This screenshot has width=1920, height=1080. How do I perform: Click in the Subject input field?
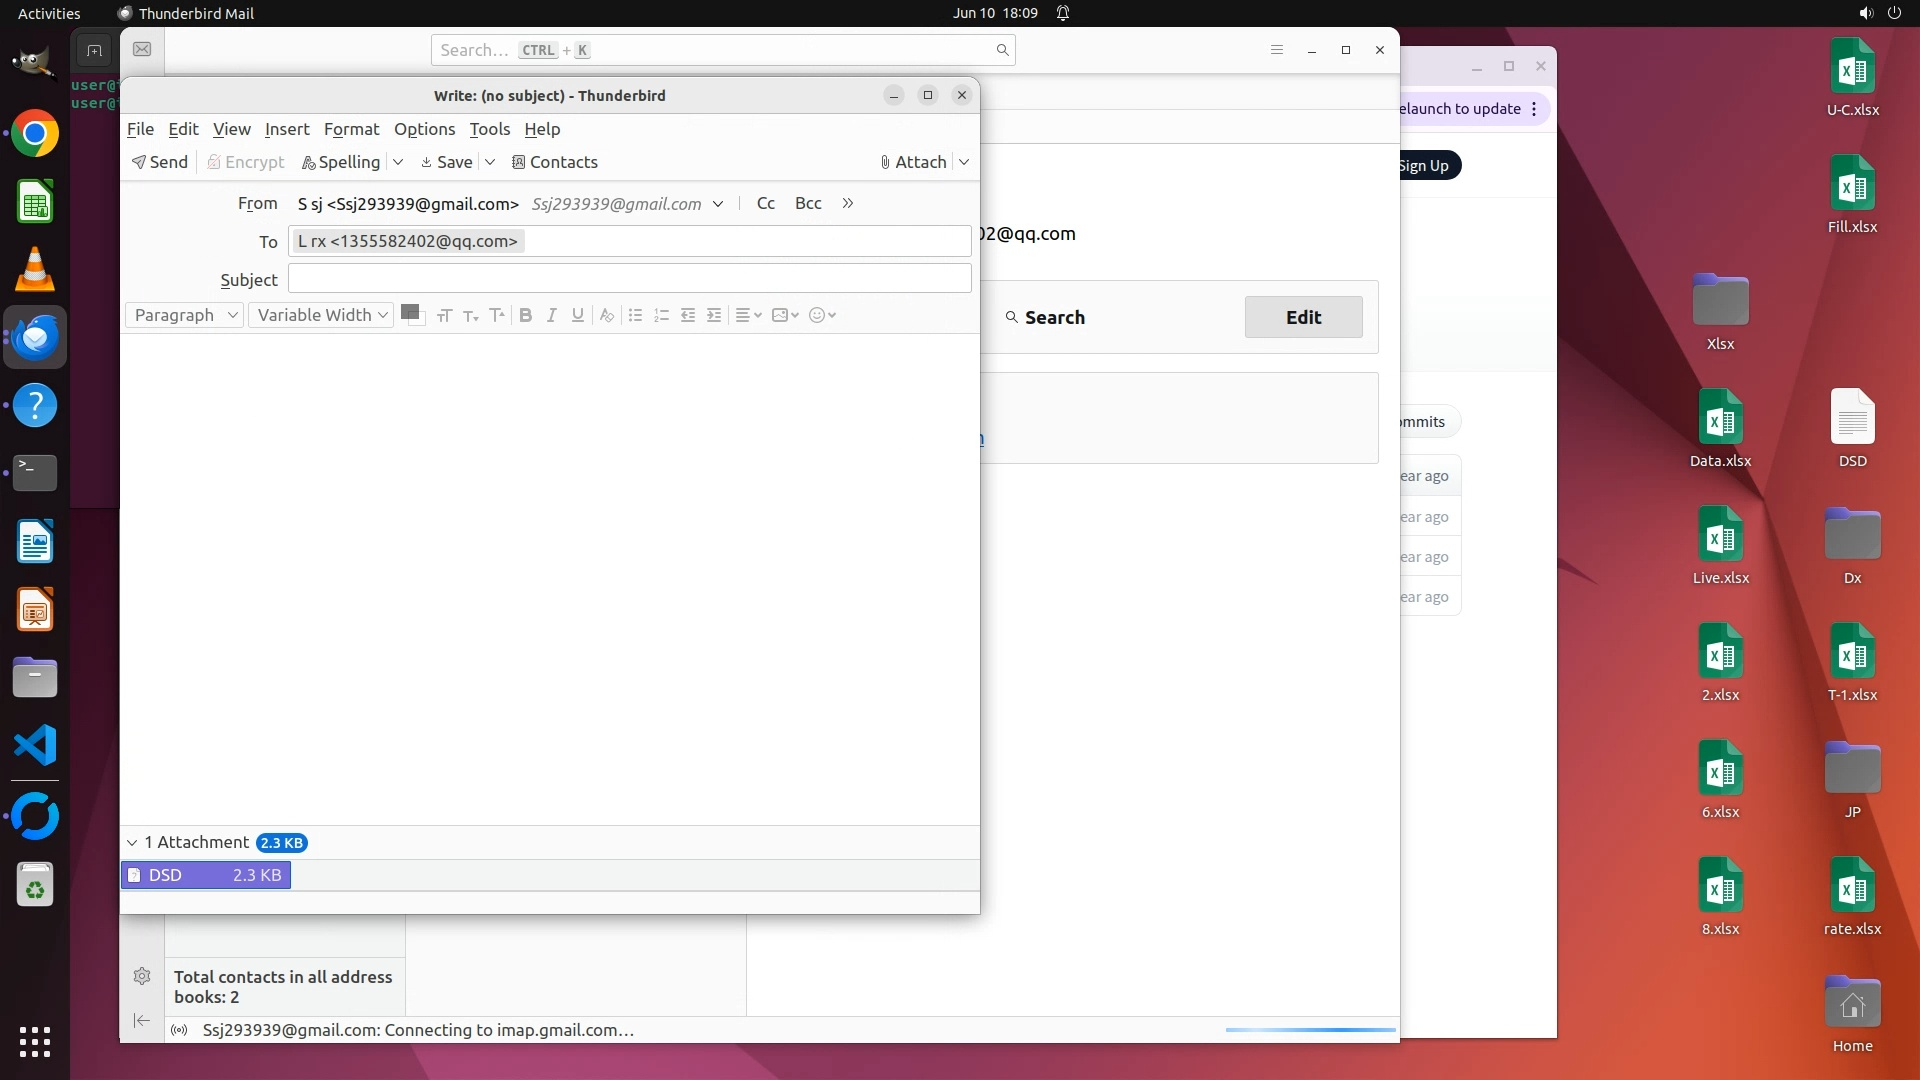tap(629, 279)
